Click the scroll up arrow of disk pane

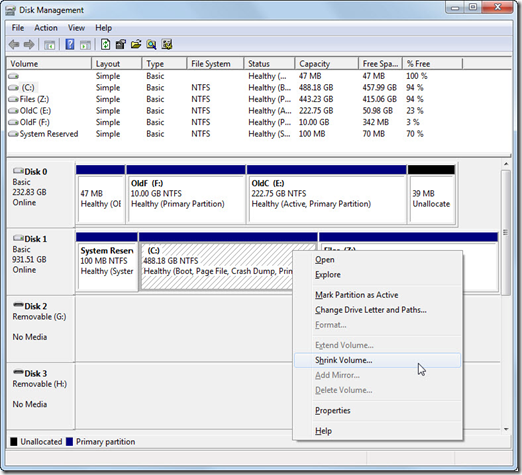click(506, 164)
